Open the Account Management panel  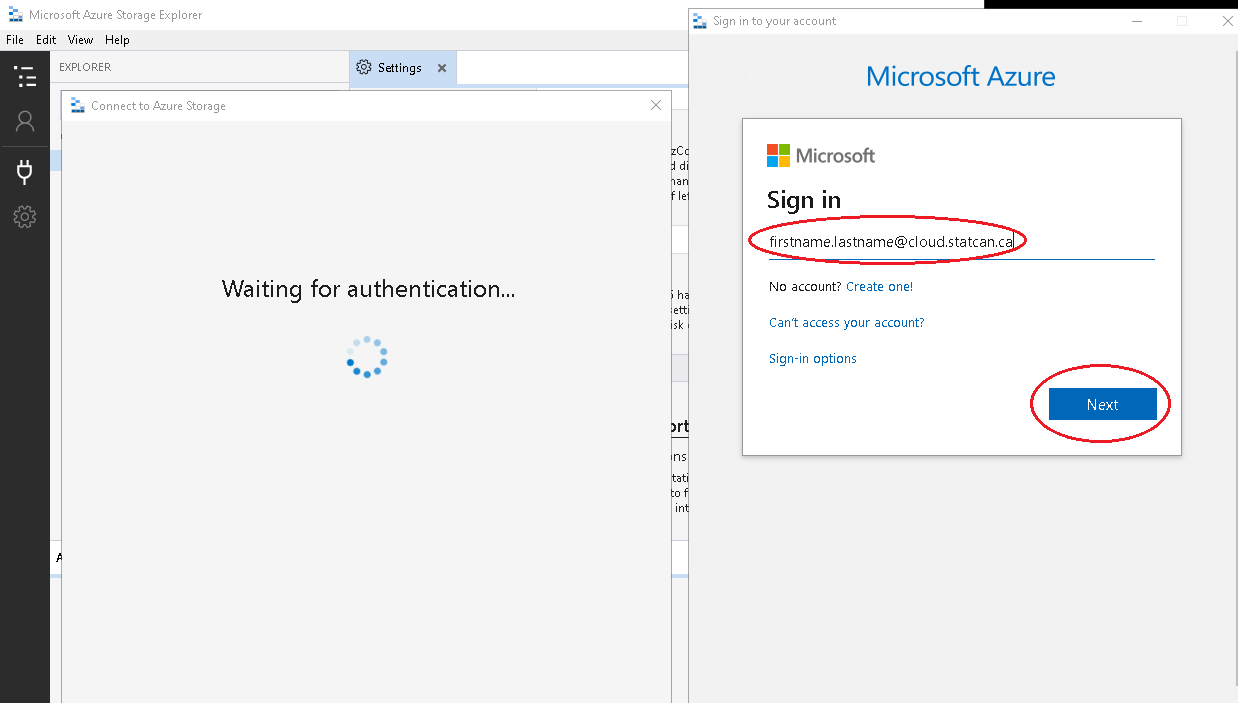tap(25, 121)
